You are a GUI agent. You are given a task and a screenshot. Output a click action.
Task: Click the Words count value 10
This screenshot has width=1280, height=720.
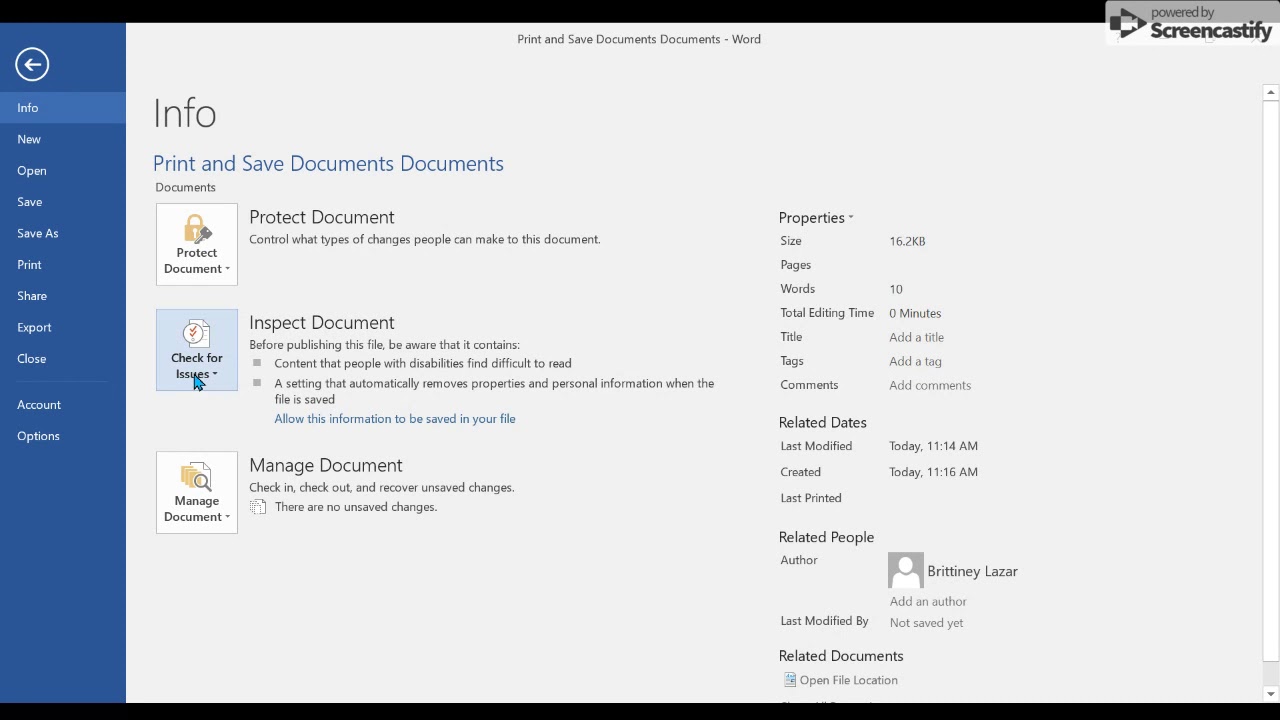tap(896, 289)
